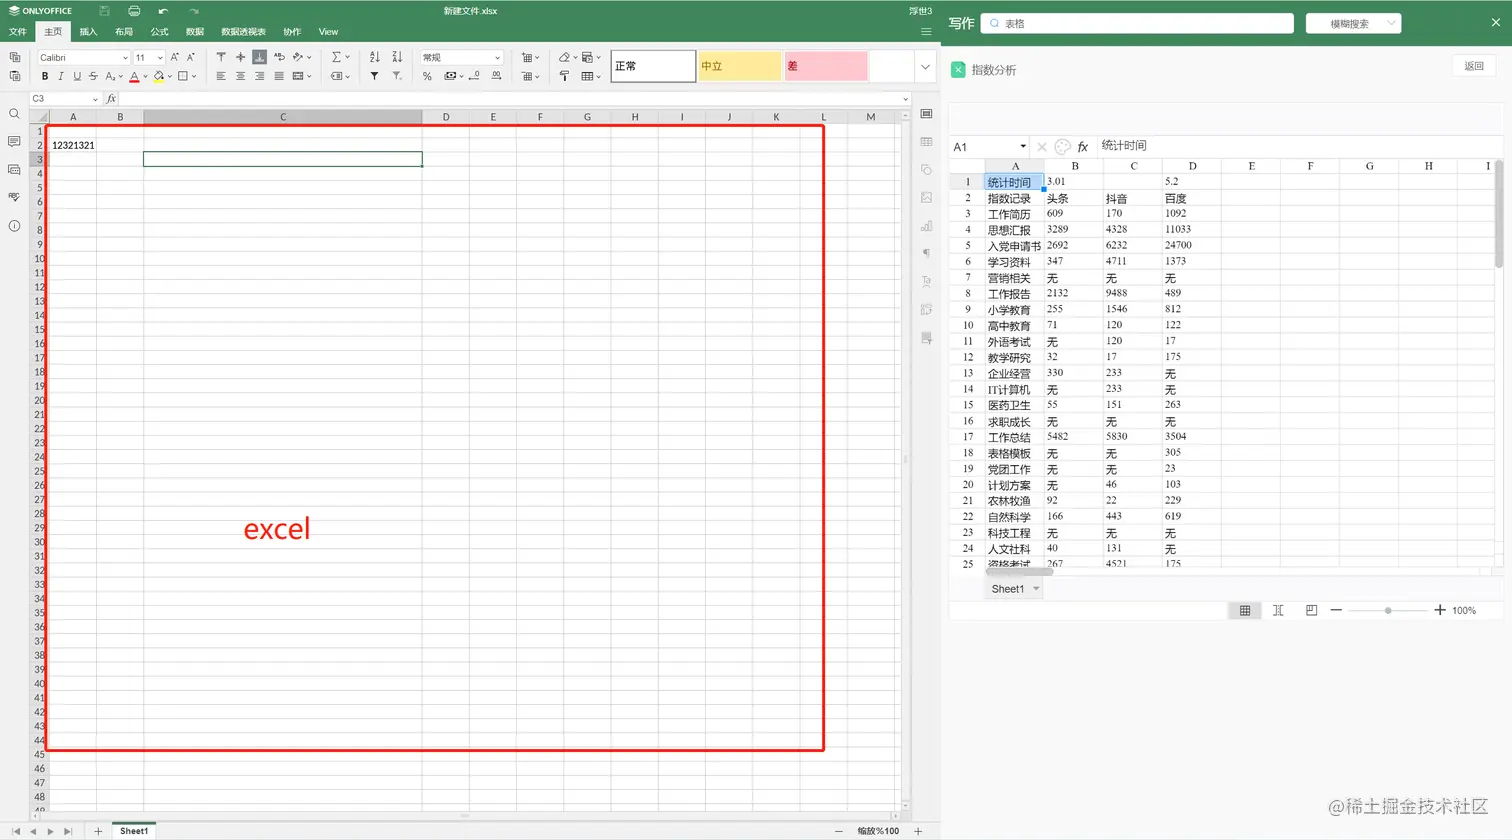
Task: Open the Search icon in the left sidebar
Action: click(14, 114)
